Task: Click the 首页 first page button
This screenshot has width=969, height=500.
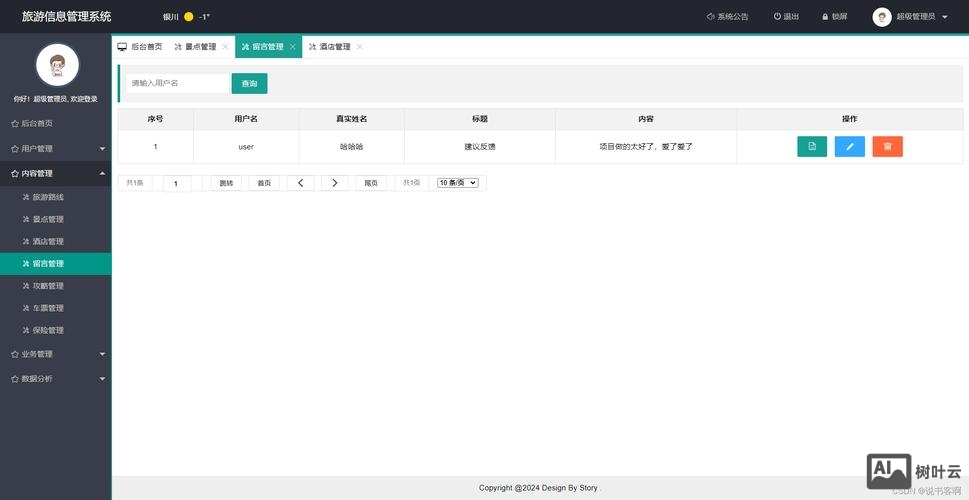Action: coord(264,183)
